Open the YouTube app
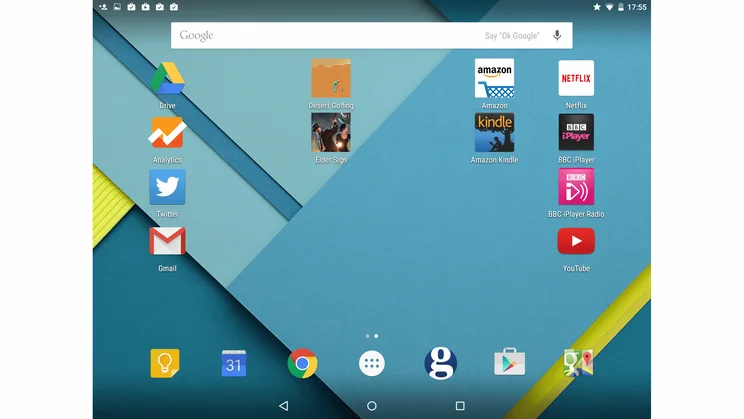 576,241
